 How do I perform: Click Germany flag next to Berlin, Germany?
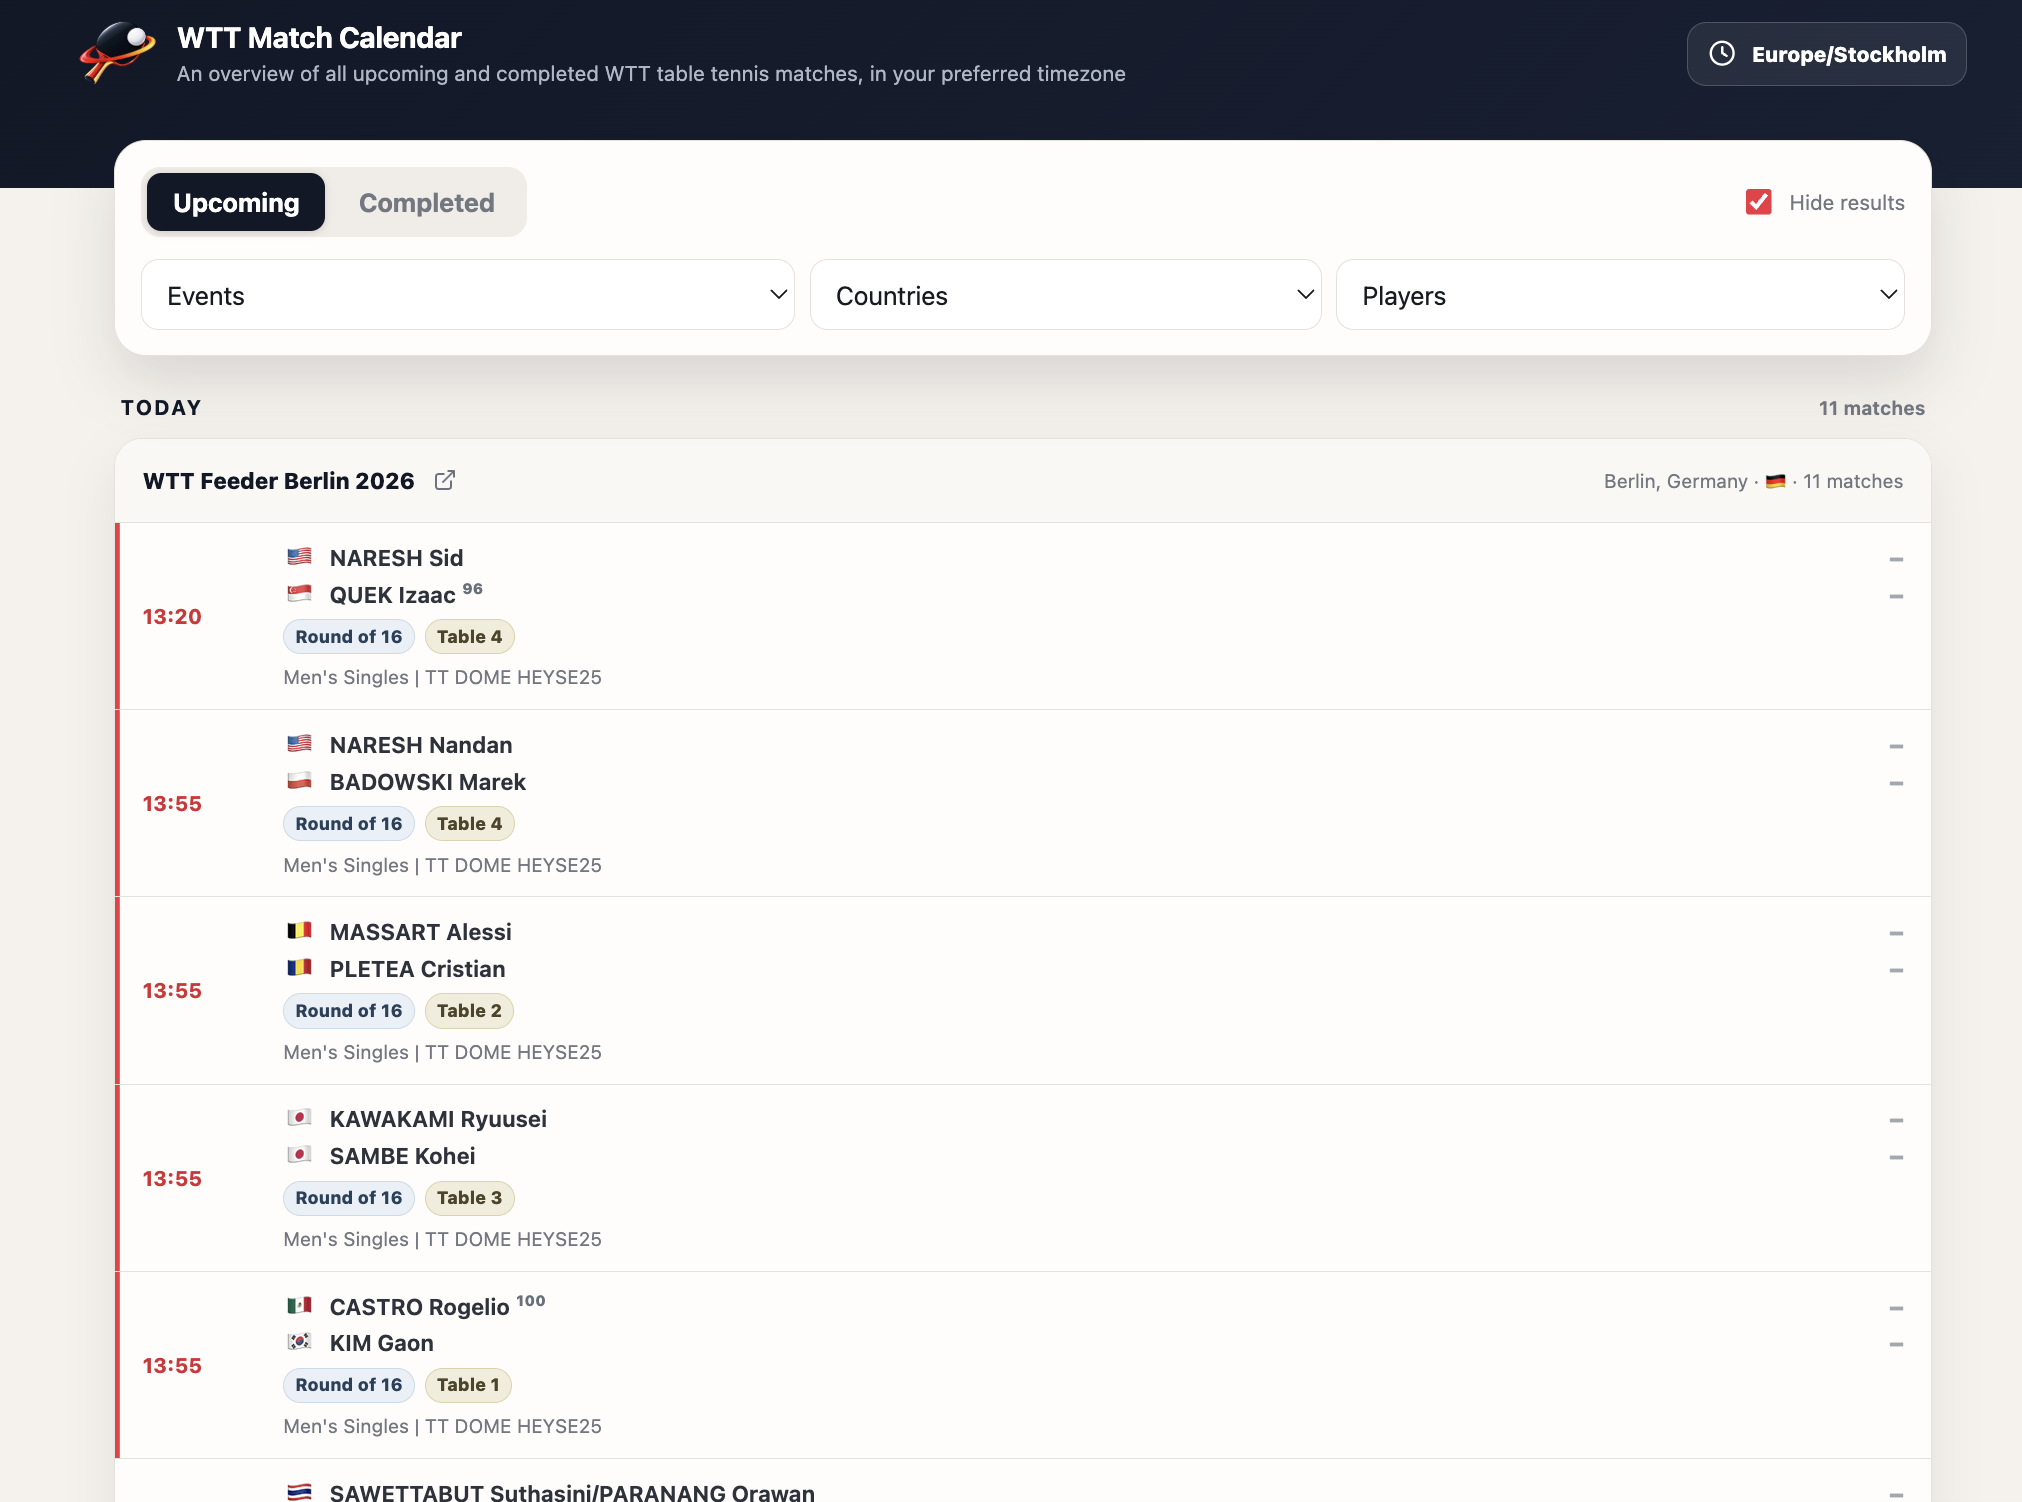pos(1776,482)
